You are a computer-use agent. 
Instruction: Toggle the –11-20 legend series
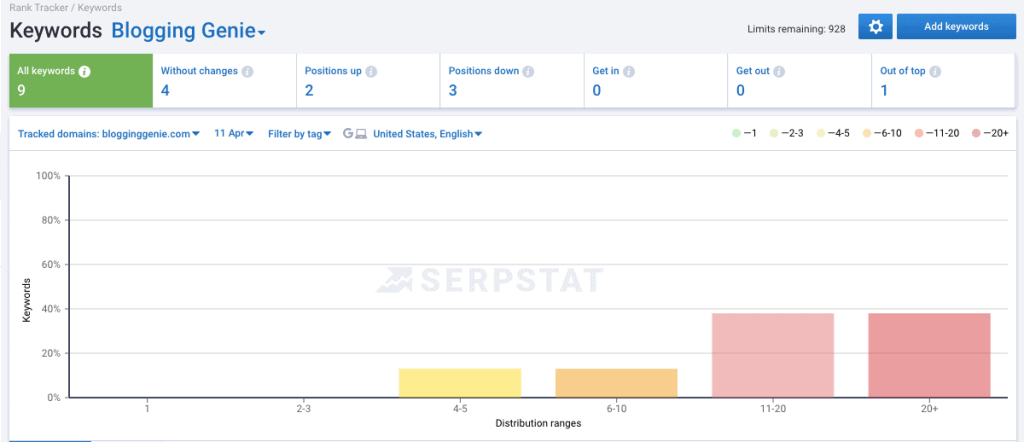coord(936,133)
